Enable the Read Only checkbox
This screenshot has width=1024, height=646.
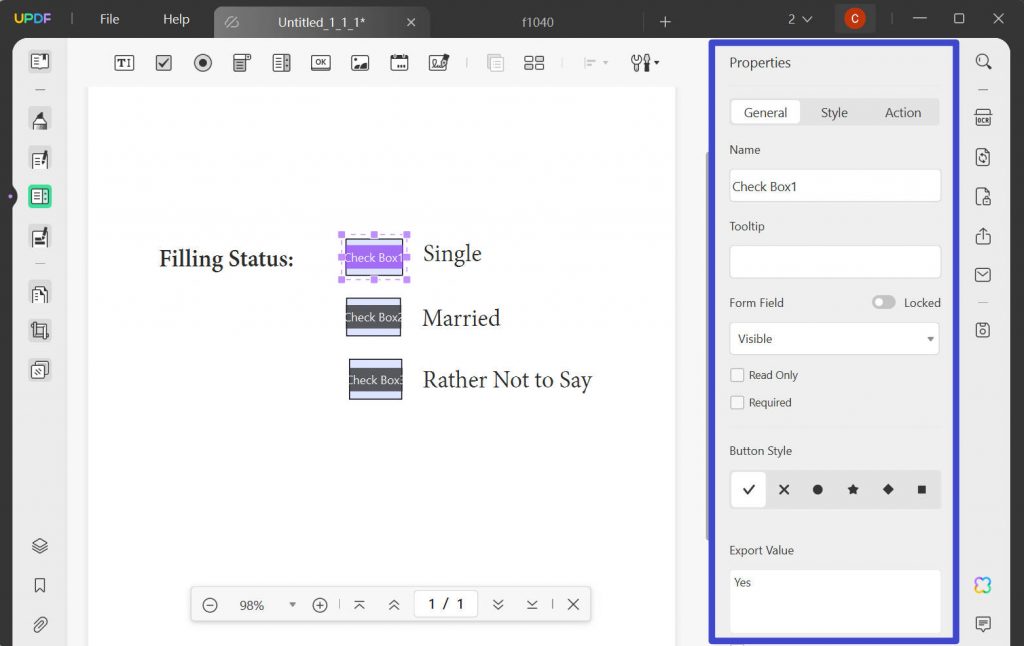pyautogui.click(x=737, y=375)
